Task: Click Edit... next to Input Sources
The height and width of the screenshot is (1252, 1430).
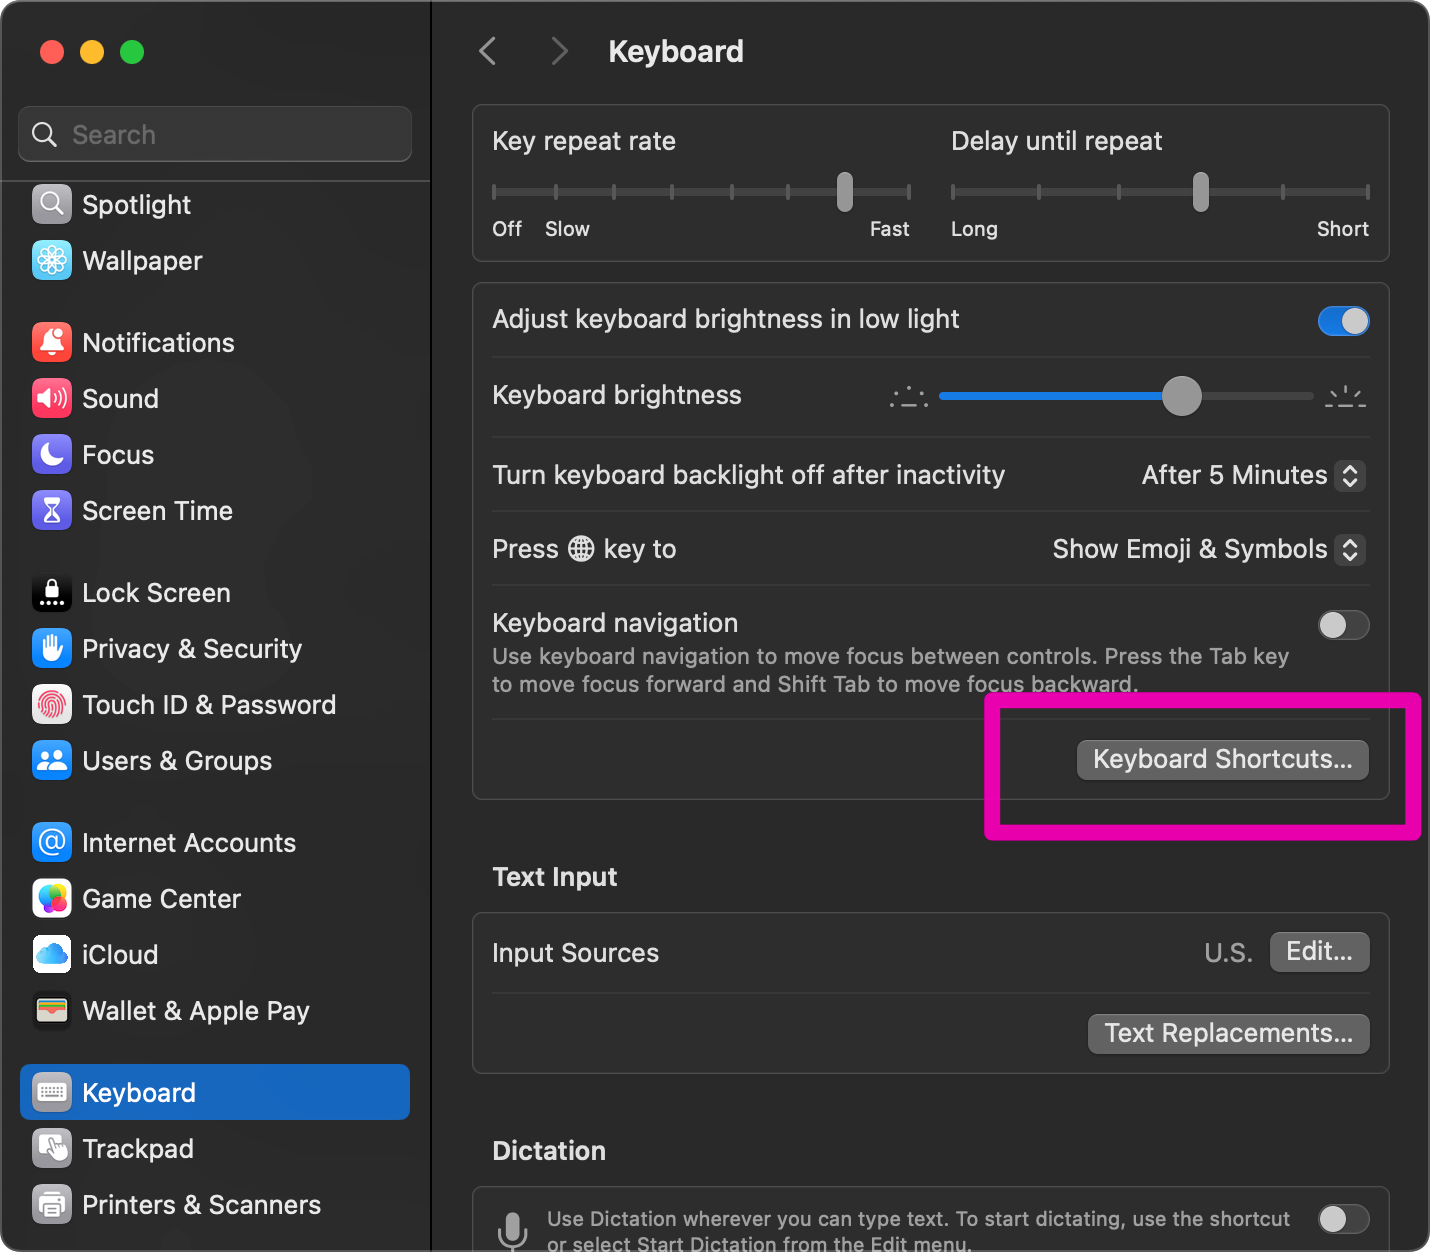Action: pos(1319,951)
